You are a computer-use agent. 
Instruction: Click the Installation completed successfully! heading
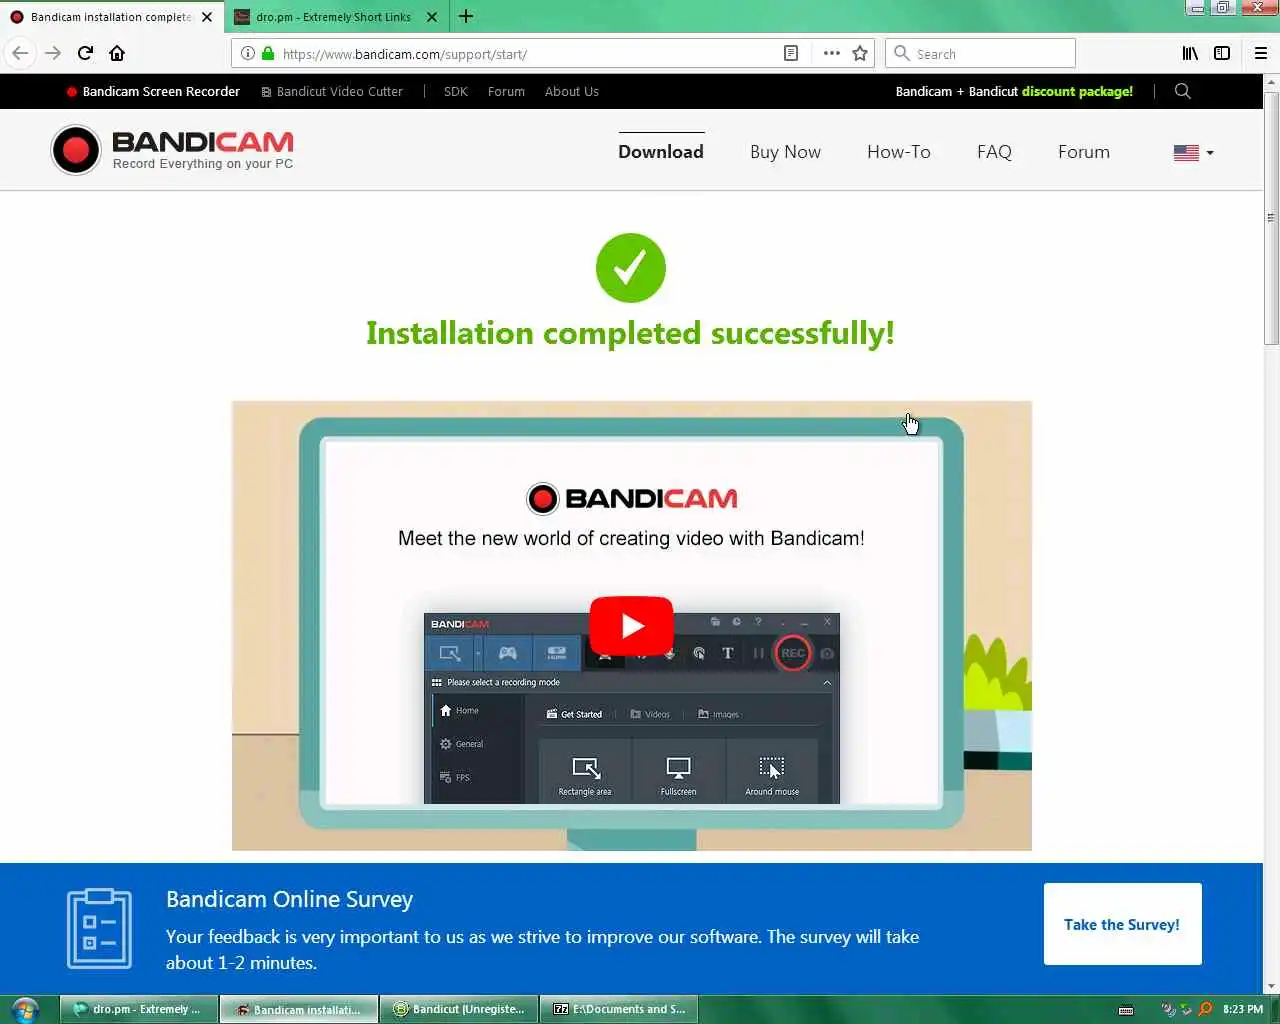[630, 333]
